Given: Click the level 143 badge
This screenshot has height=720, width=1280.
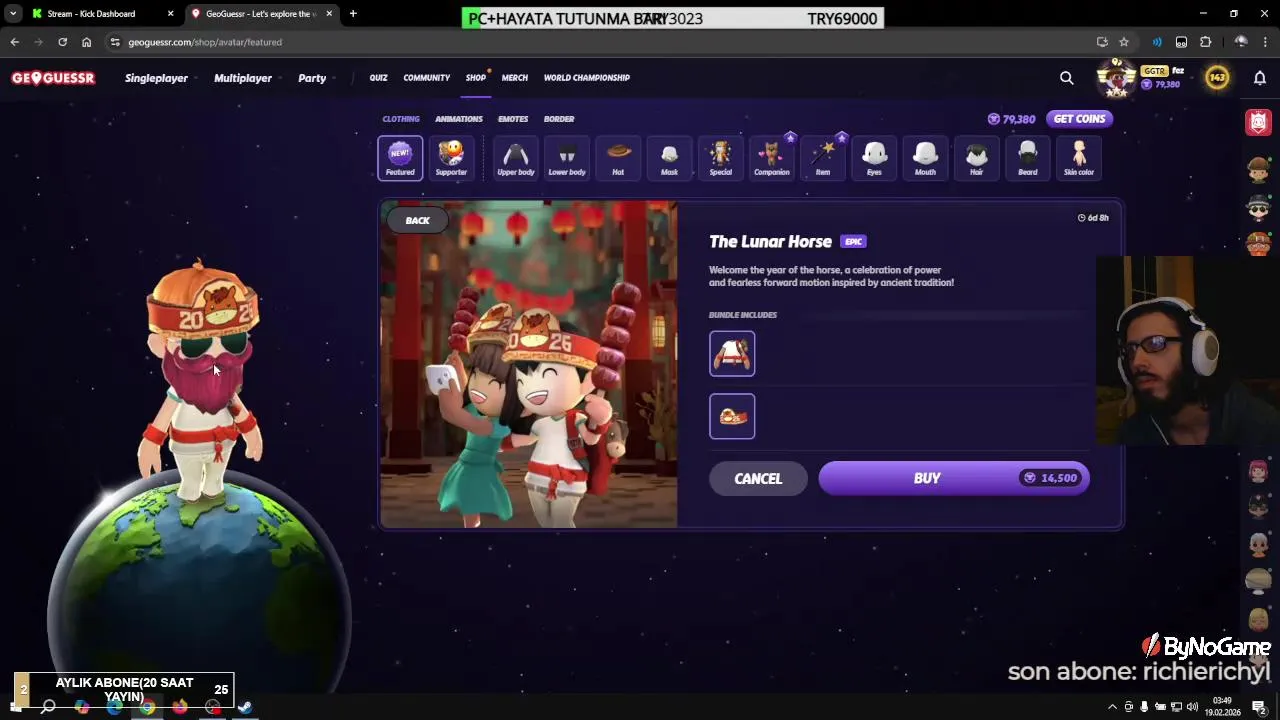Looking at the screenshot, I should coord(1217,78).
